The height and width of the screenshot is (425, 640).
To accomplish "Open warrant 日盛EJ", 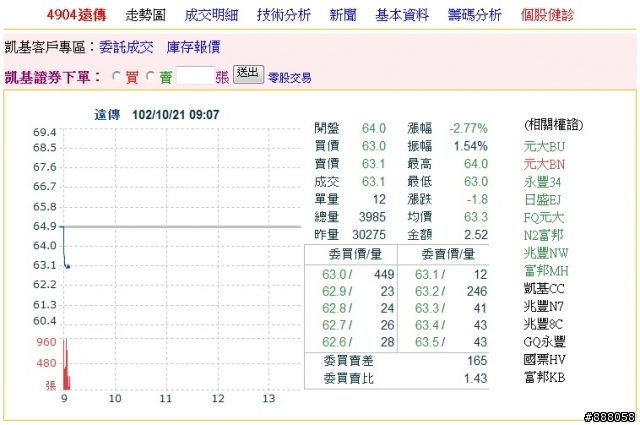I will tap(542, 200).
